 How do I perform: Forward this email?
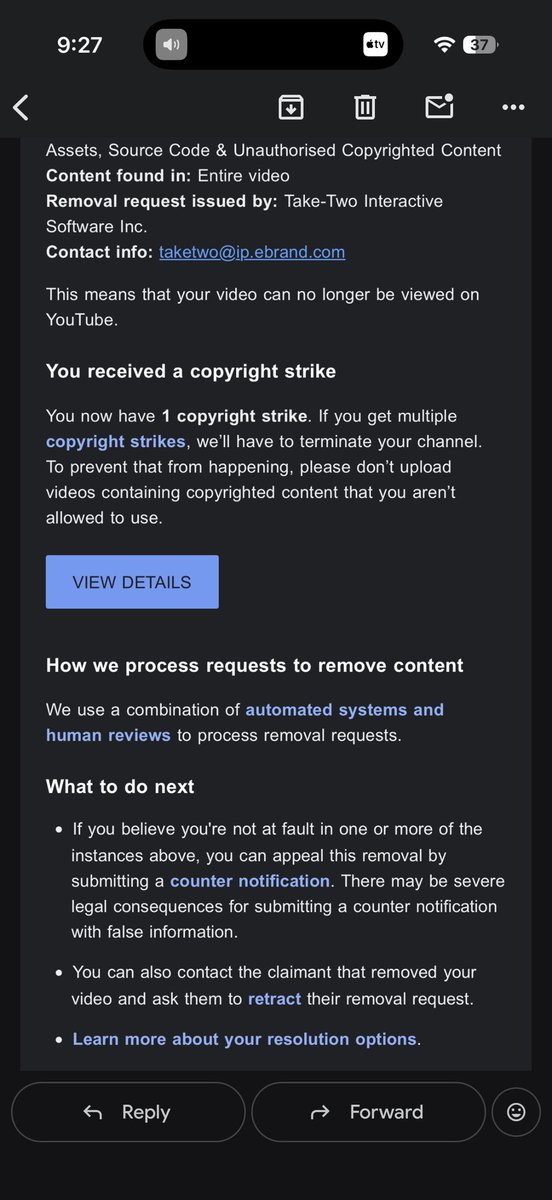[x=368, y=1112]
